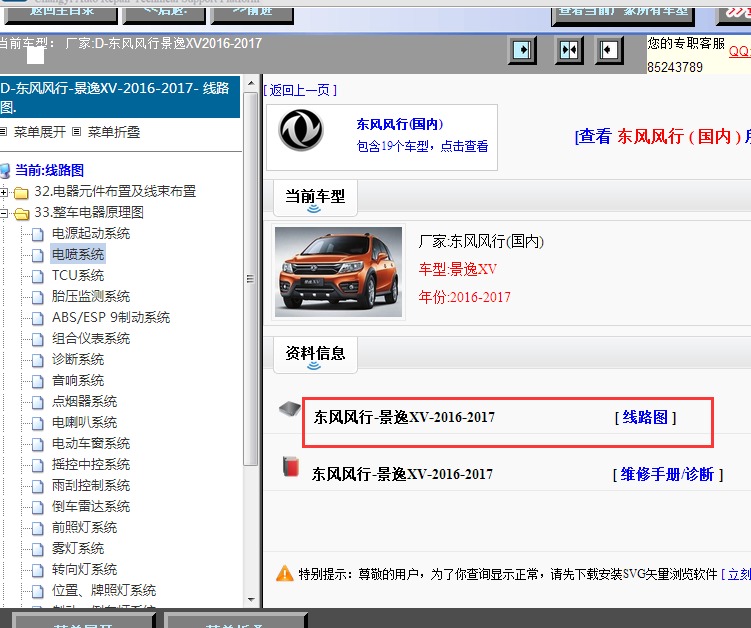
Task: Click folder icon for 32.电器元件布置及线束布置
Action: click(21, 193)
